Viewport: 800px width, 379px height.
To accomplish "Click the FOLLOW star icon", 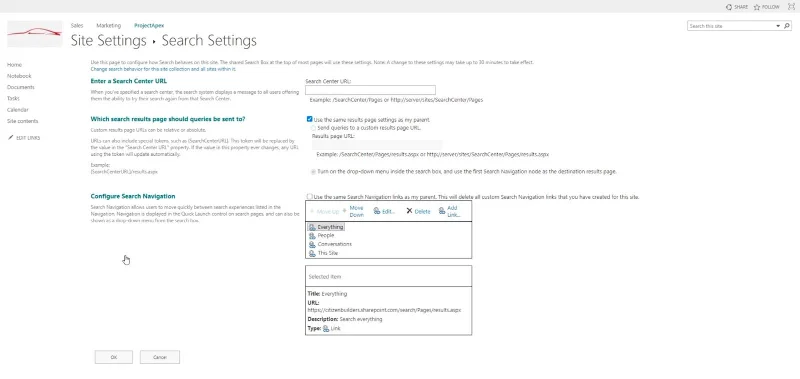I will [x=757, y=7].
